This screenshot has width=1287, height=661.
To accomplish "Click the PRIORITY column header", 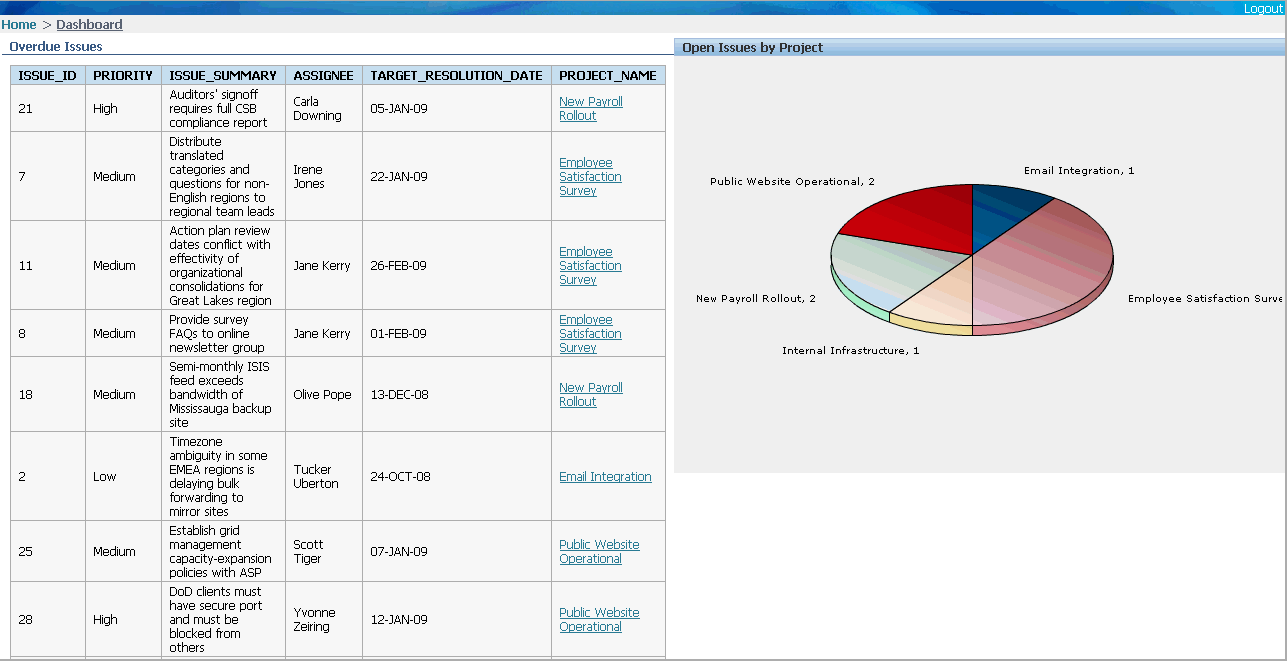I will tap(123, 75).
